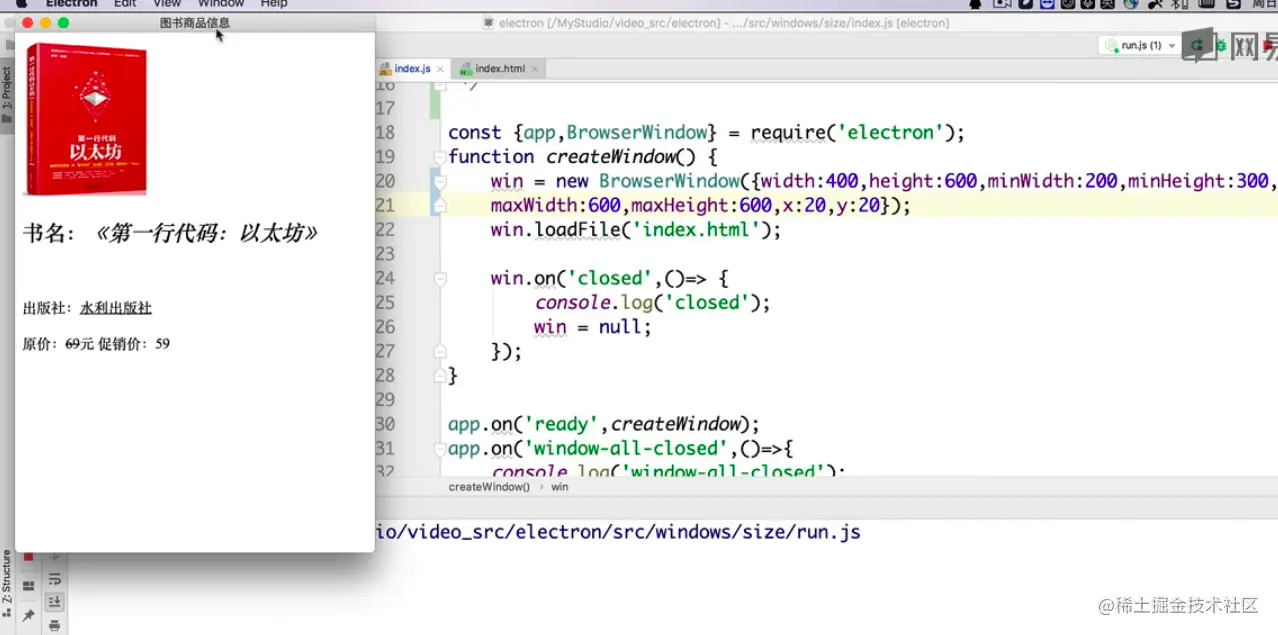Collapse the 'closed' callback fold marker at line 24
The width and height of the screenshot is (1278, 635).
click(439, 279)
